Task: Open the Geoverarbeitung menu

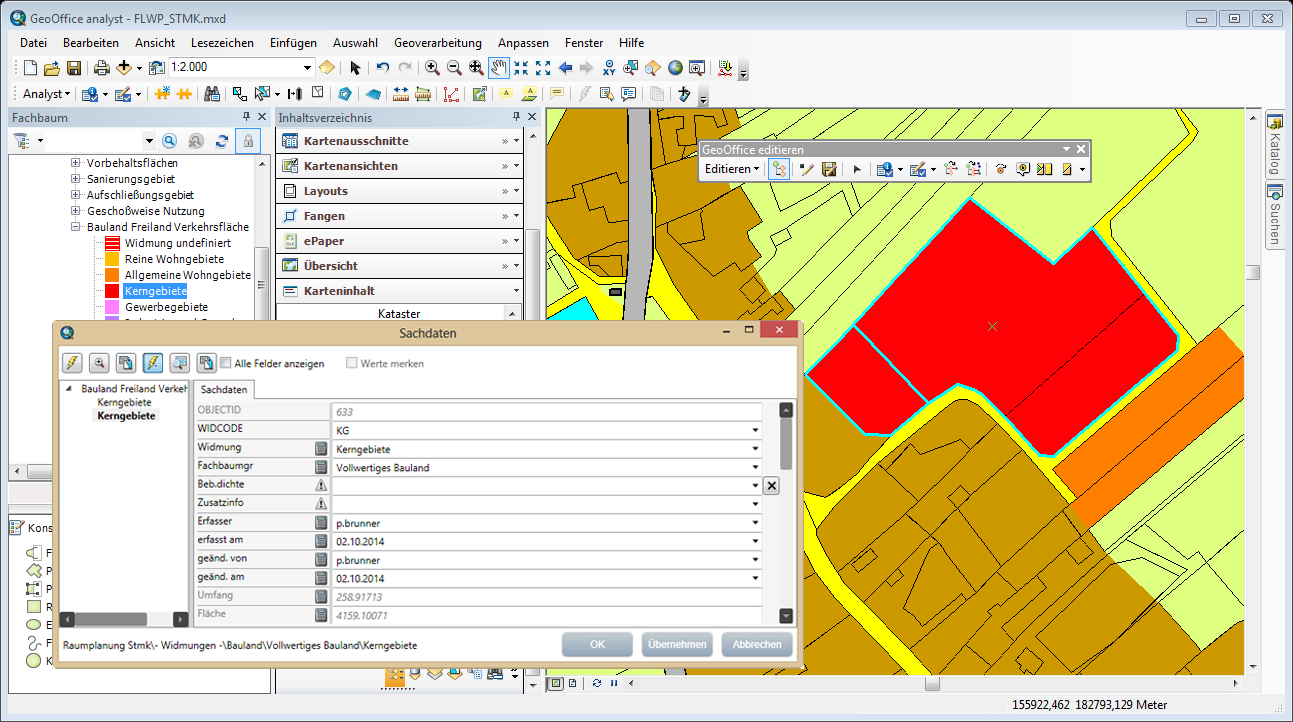Action: click(x=437, y=43)
